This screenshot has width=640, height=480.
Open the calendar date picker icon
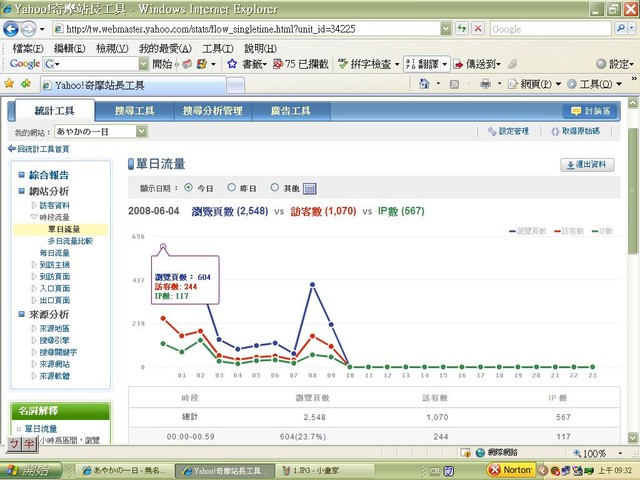[x=310, y=189]
